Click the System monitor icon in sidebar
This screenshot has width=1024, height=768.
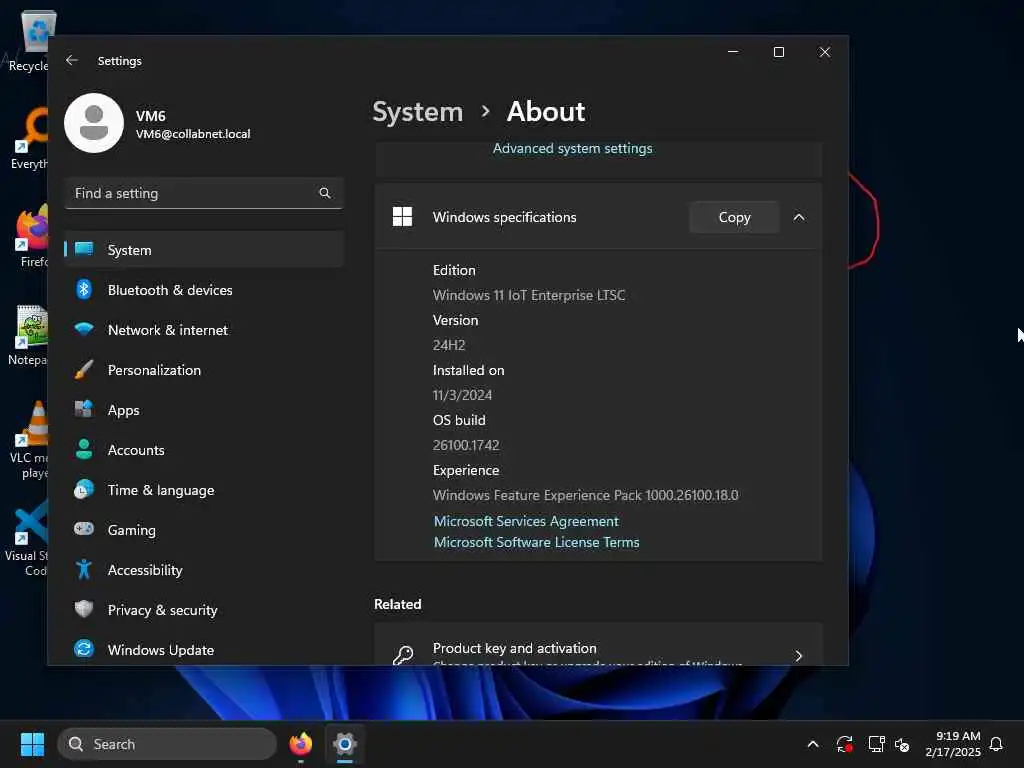point(84,249)
